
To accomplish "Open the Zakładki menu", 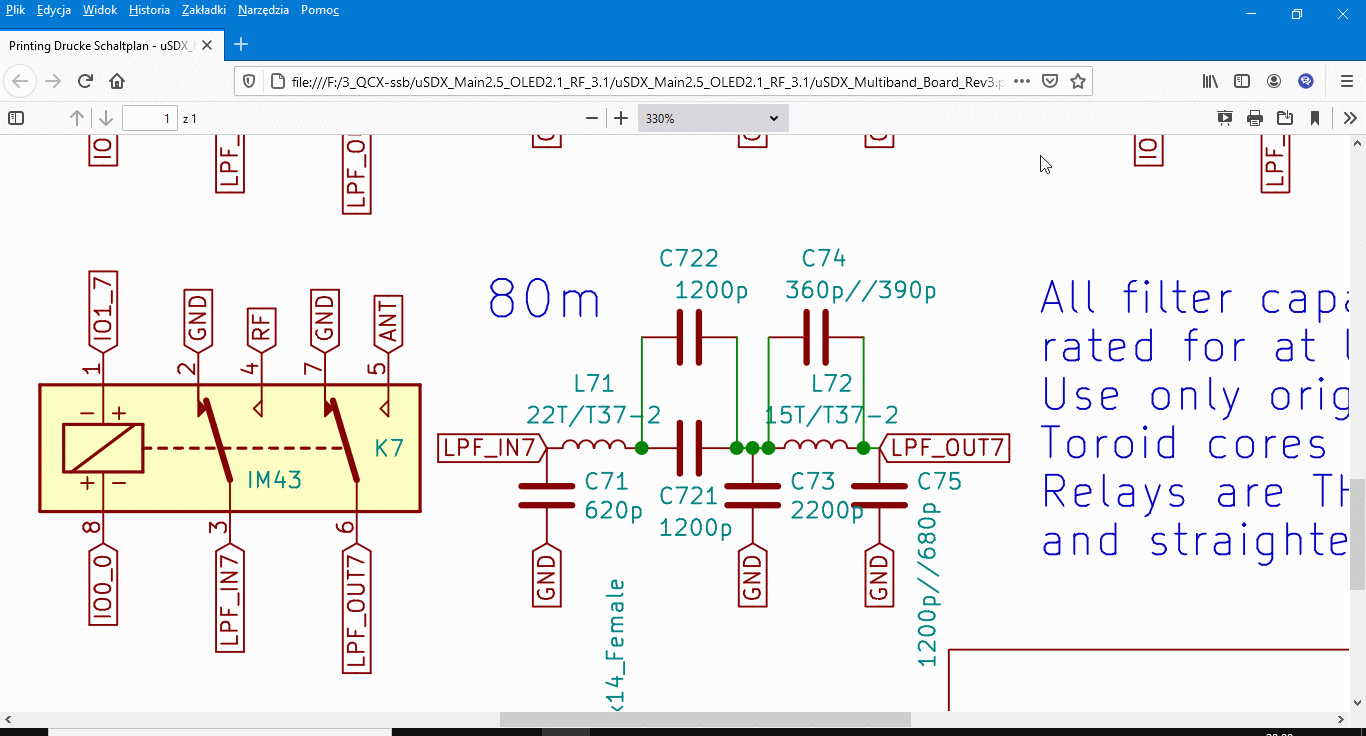I will pyautogui.click(x=203, y=10).
